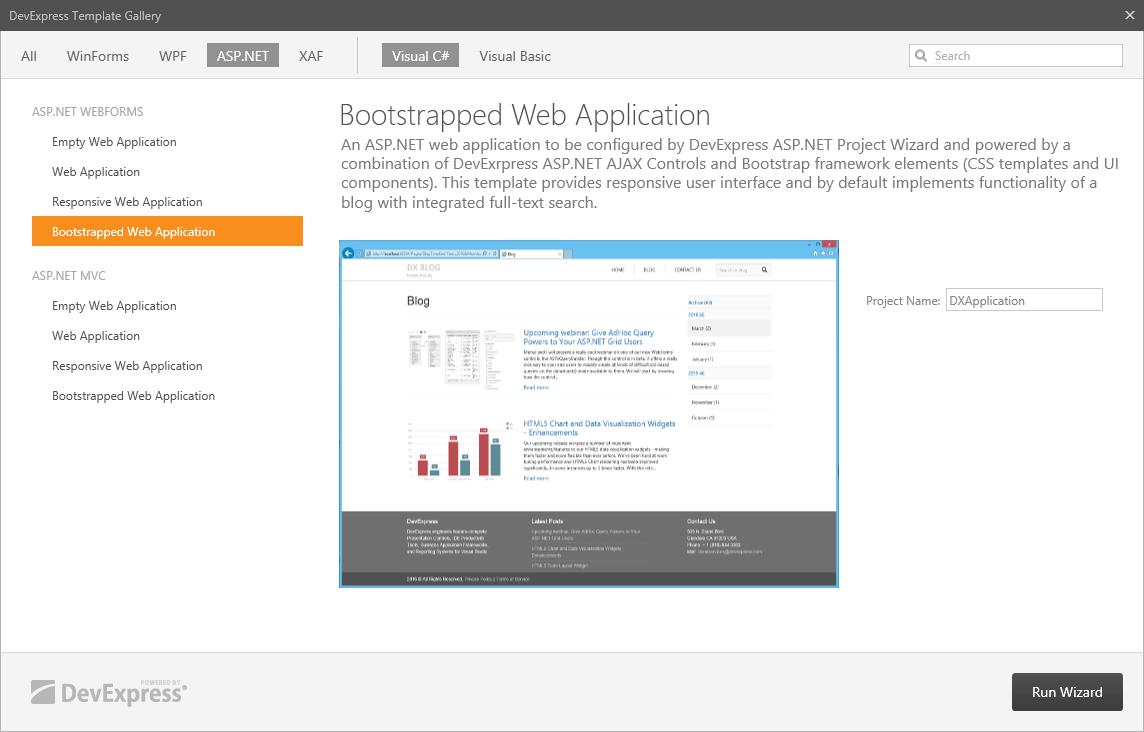Click the ASP.NET WEBFORMS header
The image size is (1144, 732).
(88, 112)
